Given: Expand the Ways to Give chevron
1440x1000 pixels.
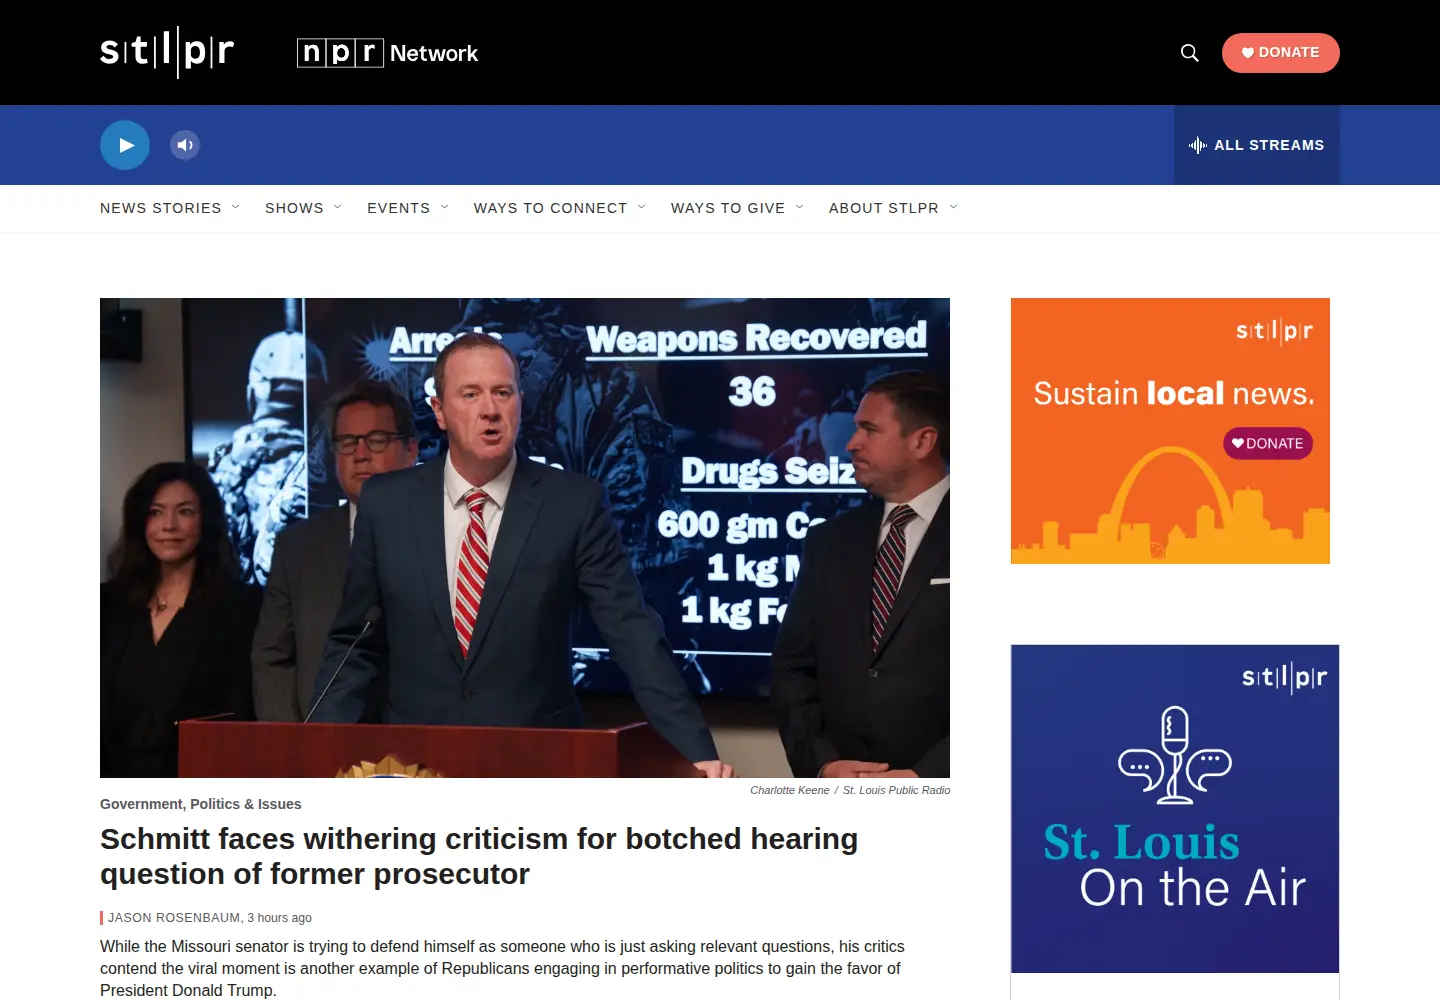Looking at the screenshot, I should coord(800,207).
